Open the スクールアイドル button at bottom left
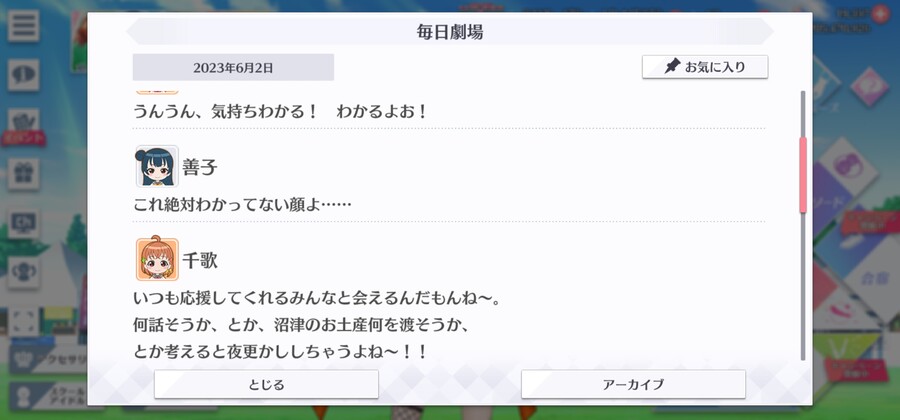Image resolution: width=900 pixels, height=420 pixels. (49, 396)
